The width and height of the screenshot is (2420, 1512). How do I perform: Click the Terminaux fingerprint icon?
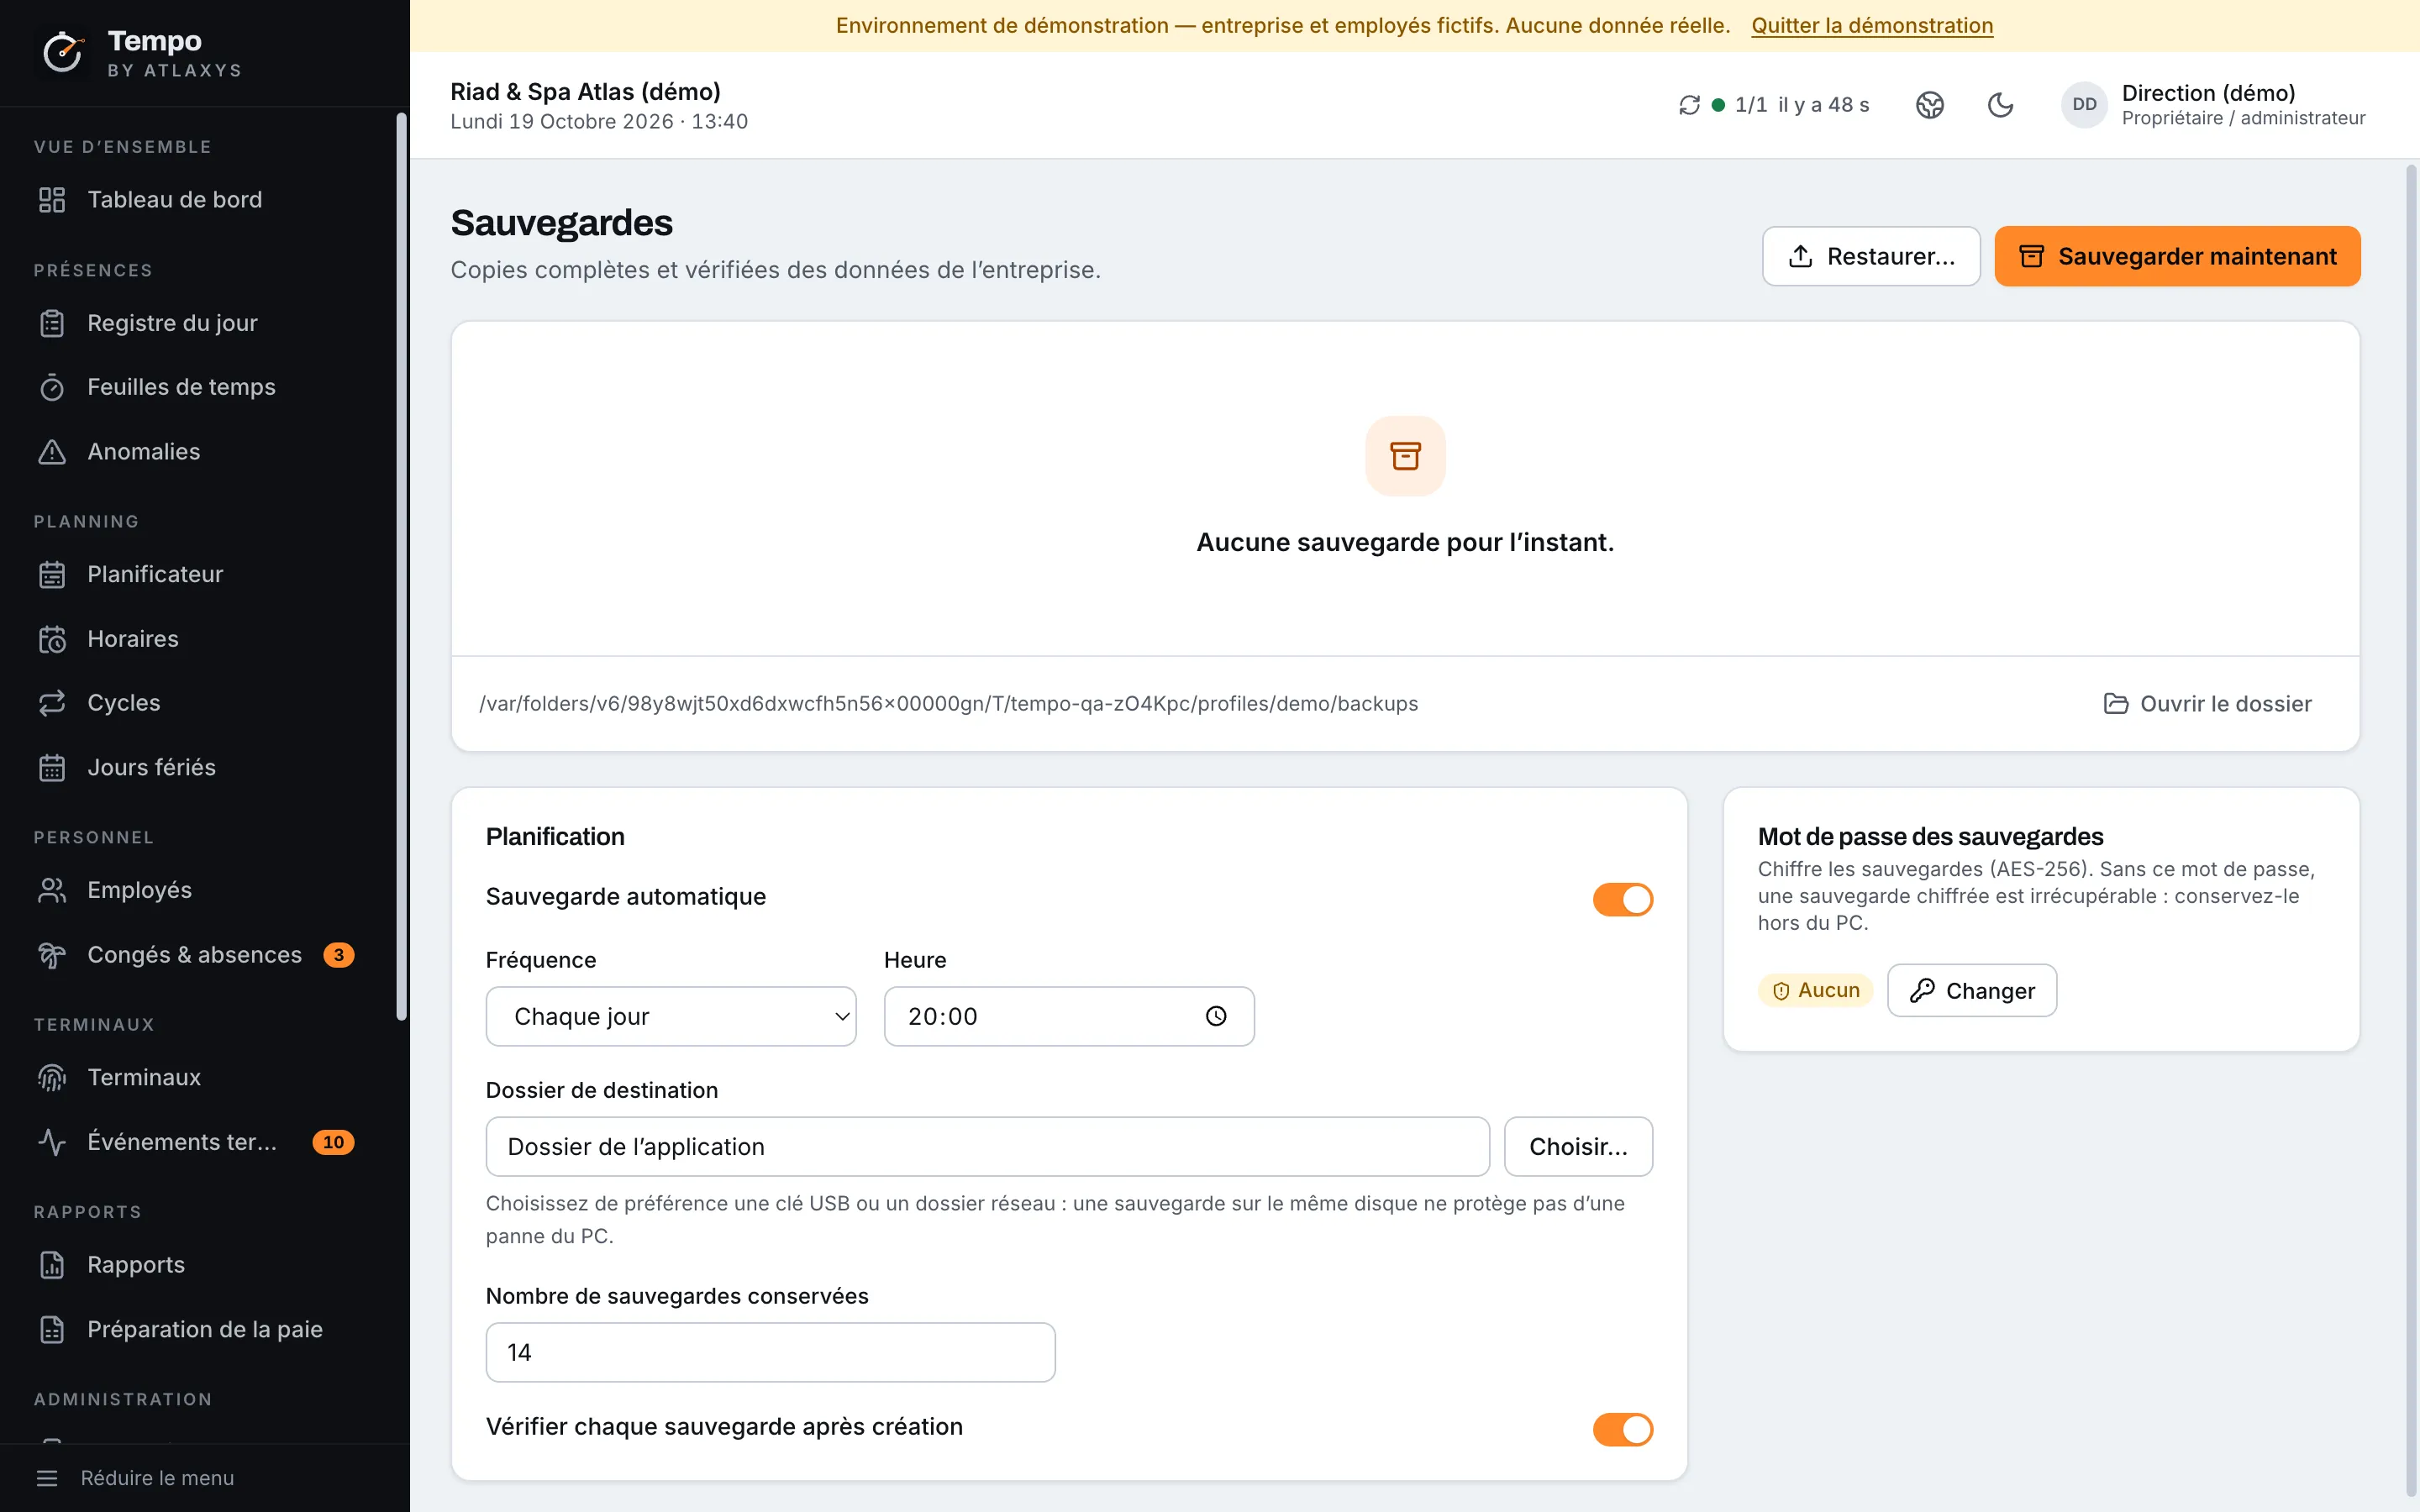[52, 1078]
